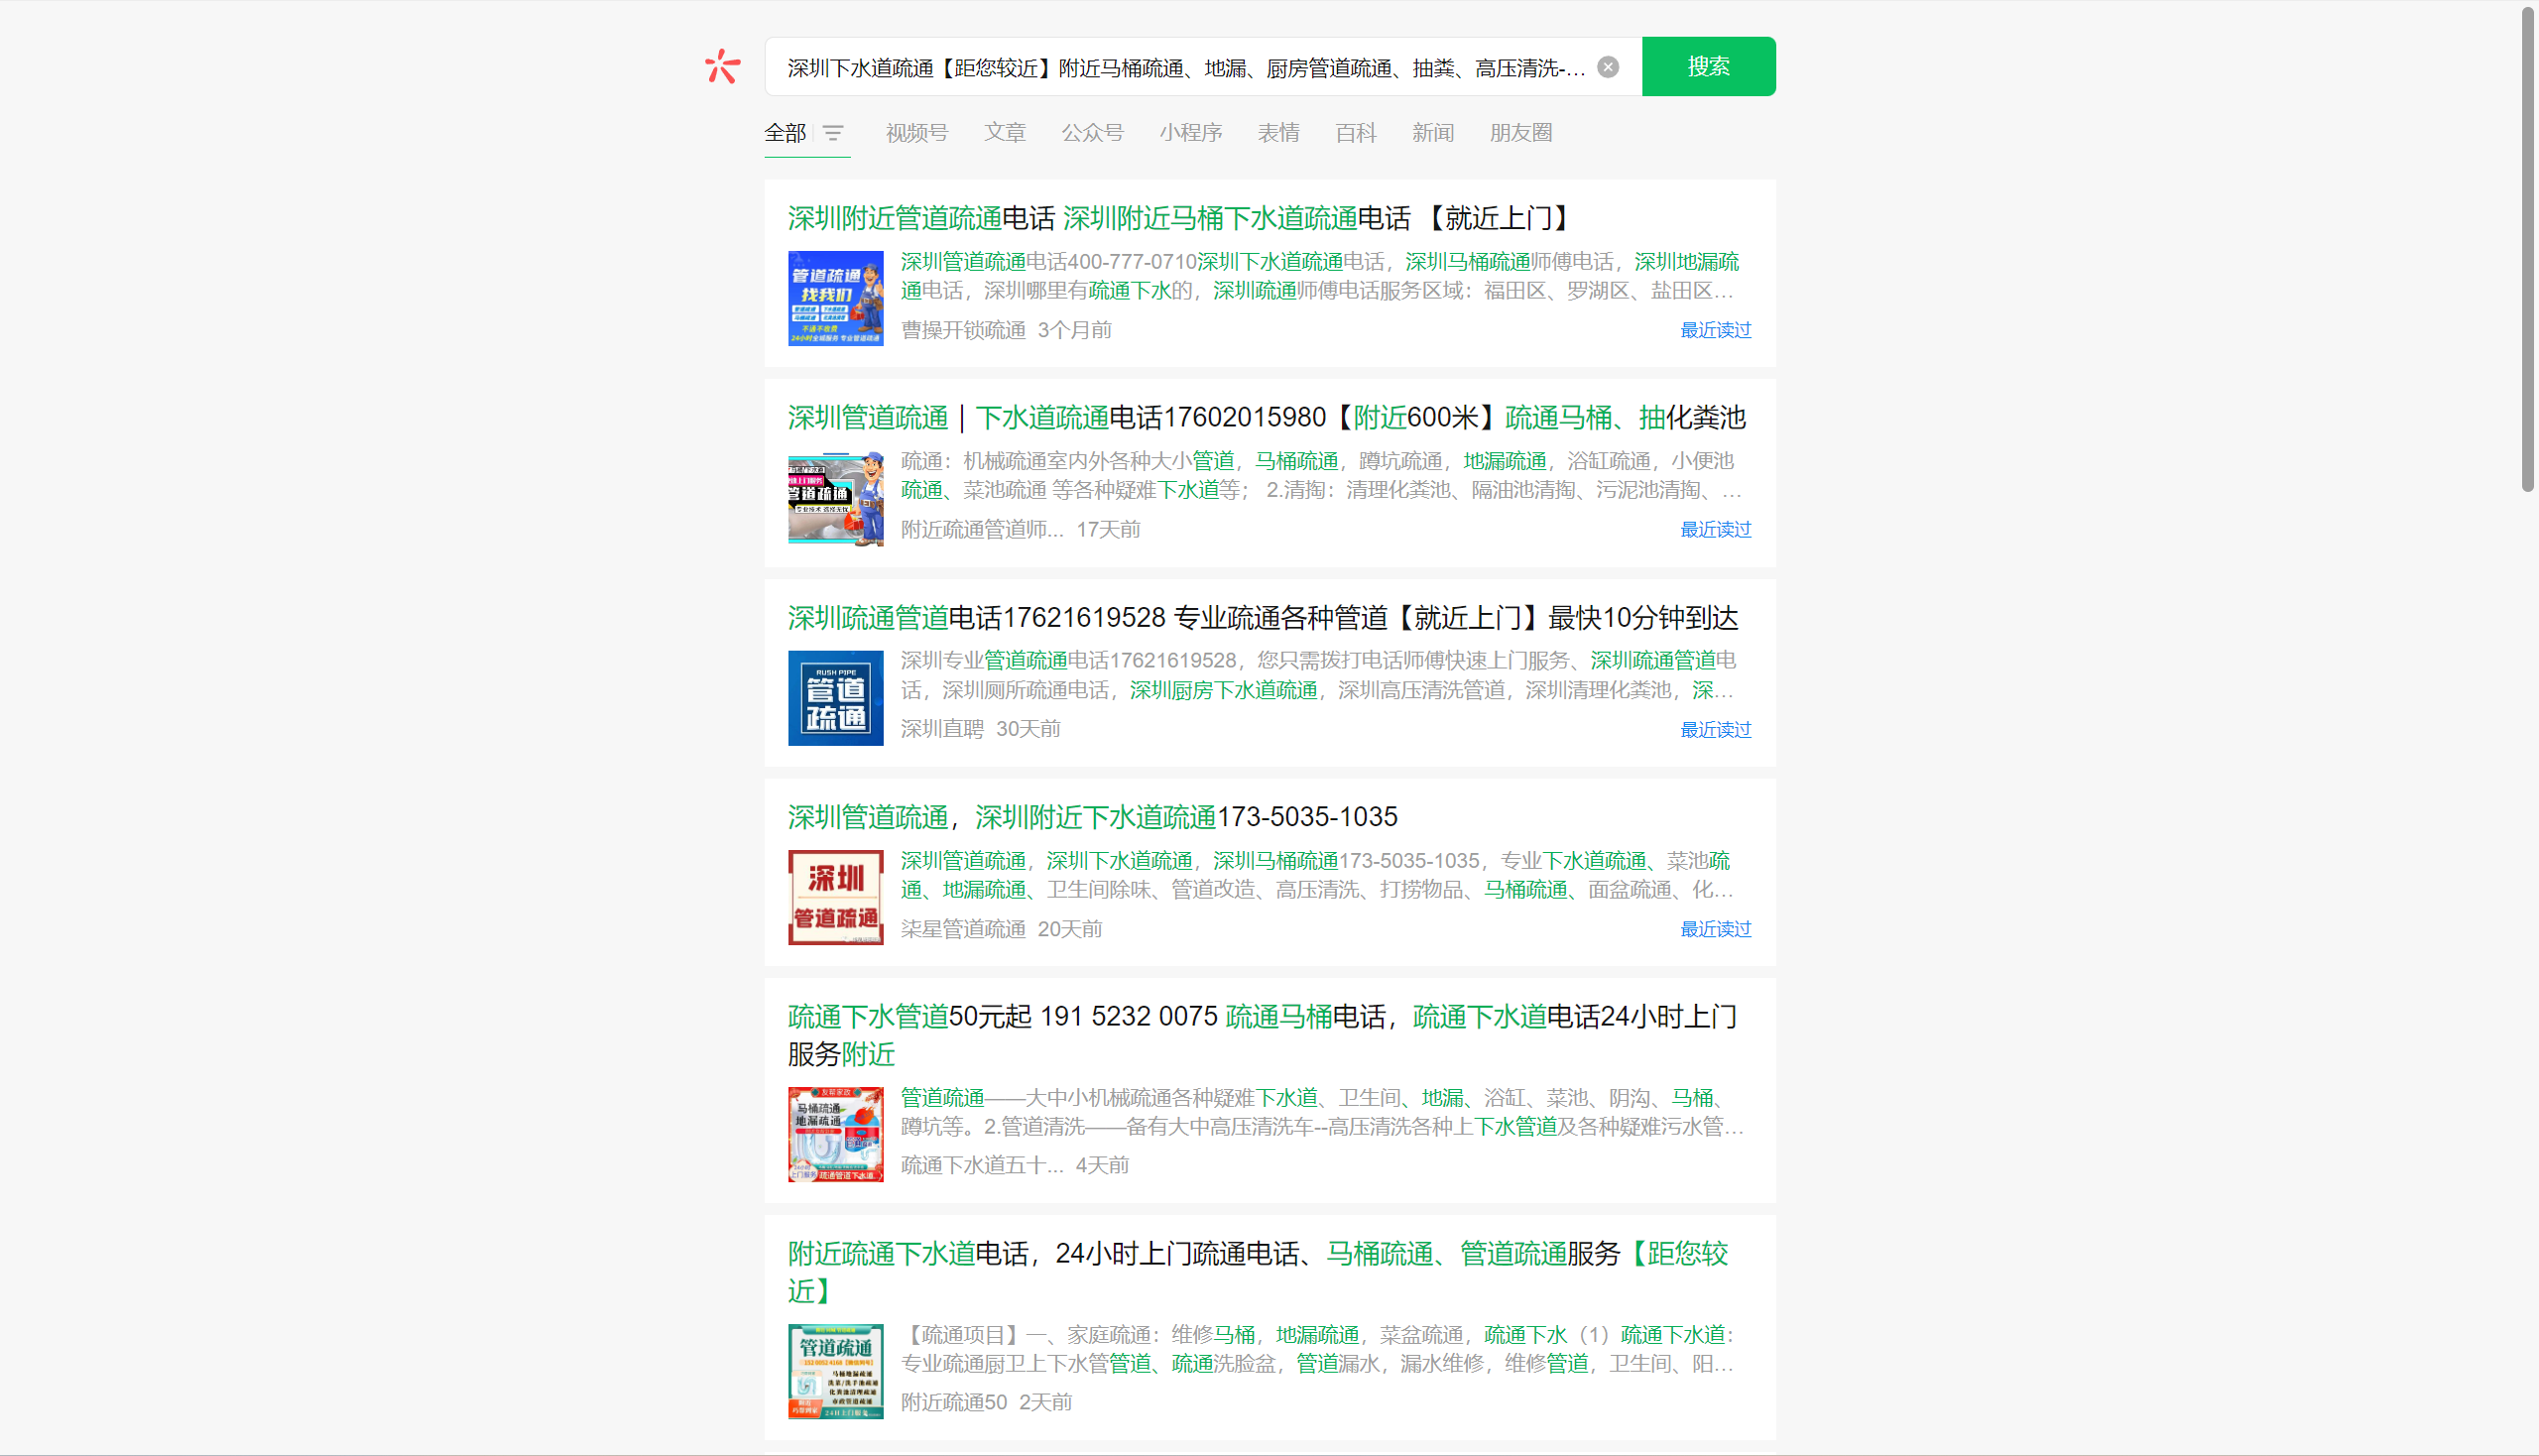Open the red 深圳管道疏通 thumbnail
This screenshot has width=2539, height=1456.
[835, 897]
